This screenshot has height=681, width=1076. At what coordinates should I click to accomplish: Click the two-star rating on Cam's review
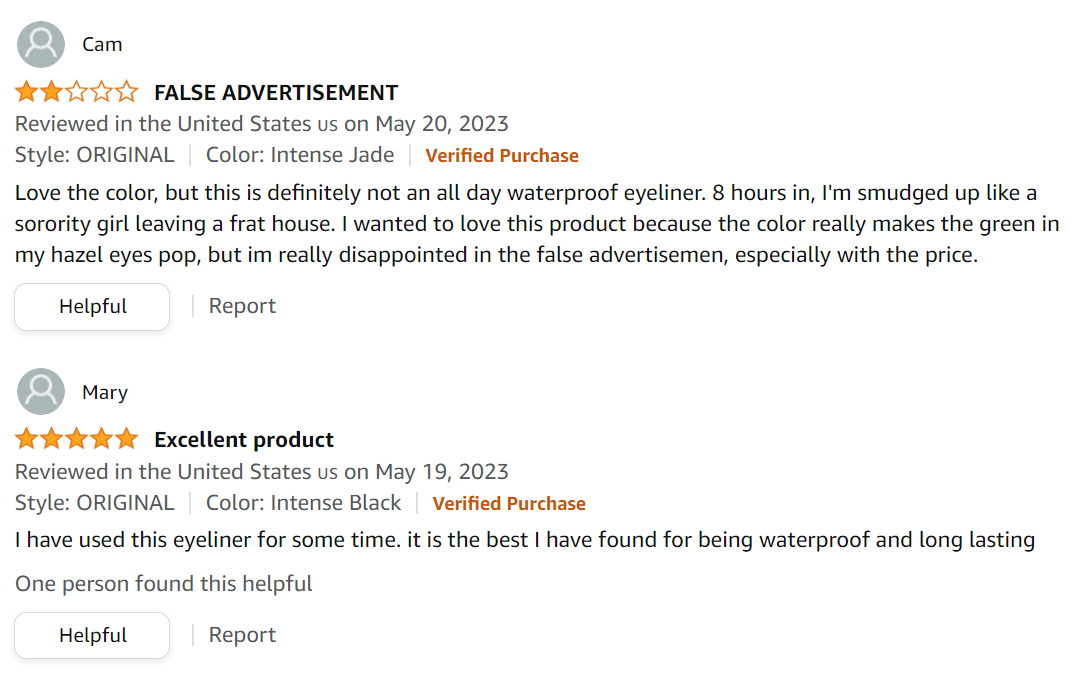pyautogui.click(x=76, y=93)
